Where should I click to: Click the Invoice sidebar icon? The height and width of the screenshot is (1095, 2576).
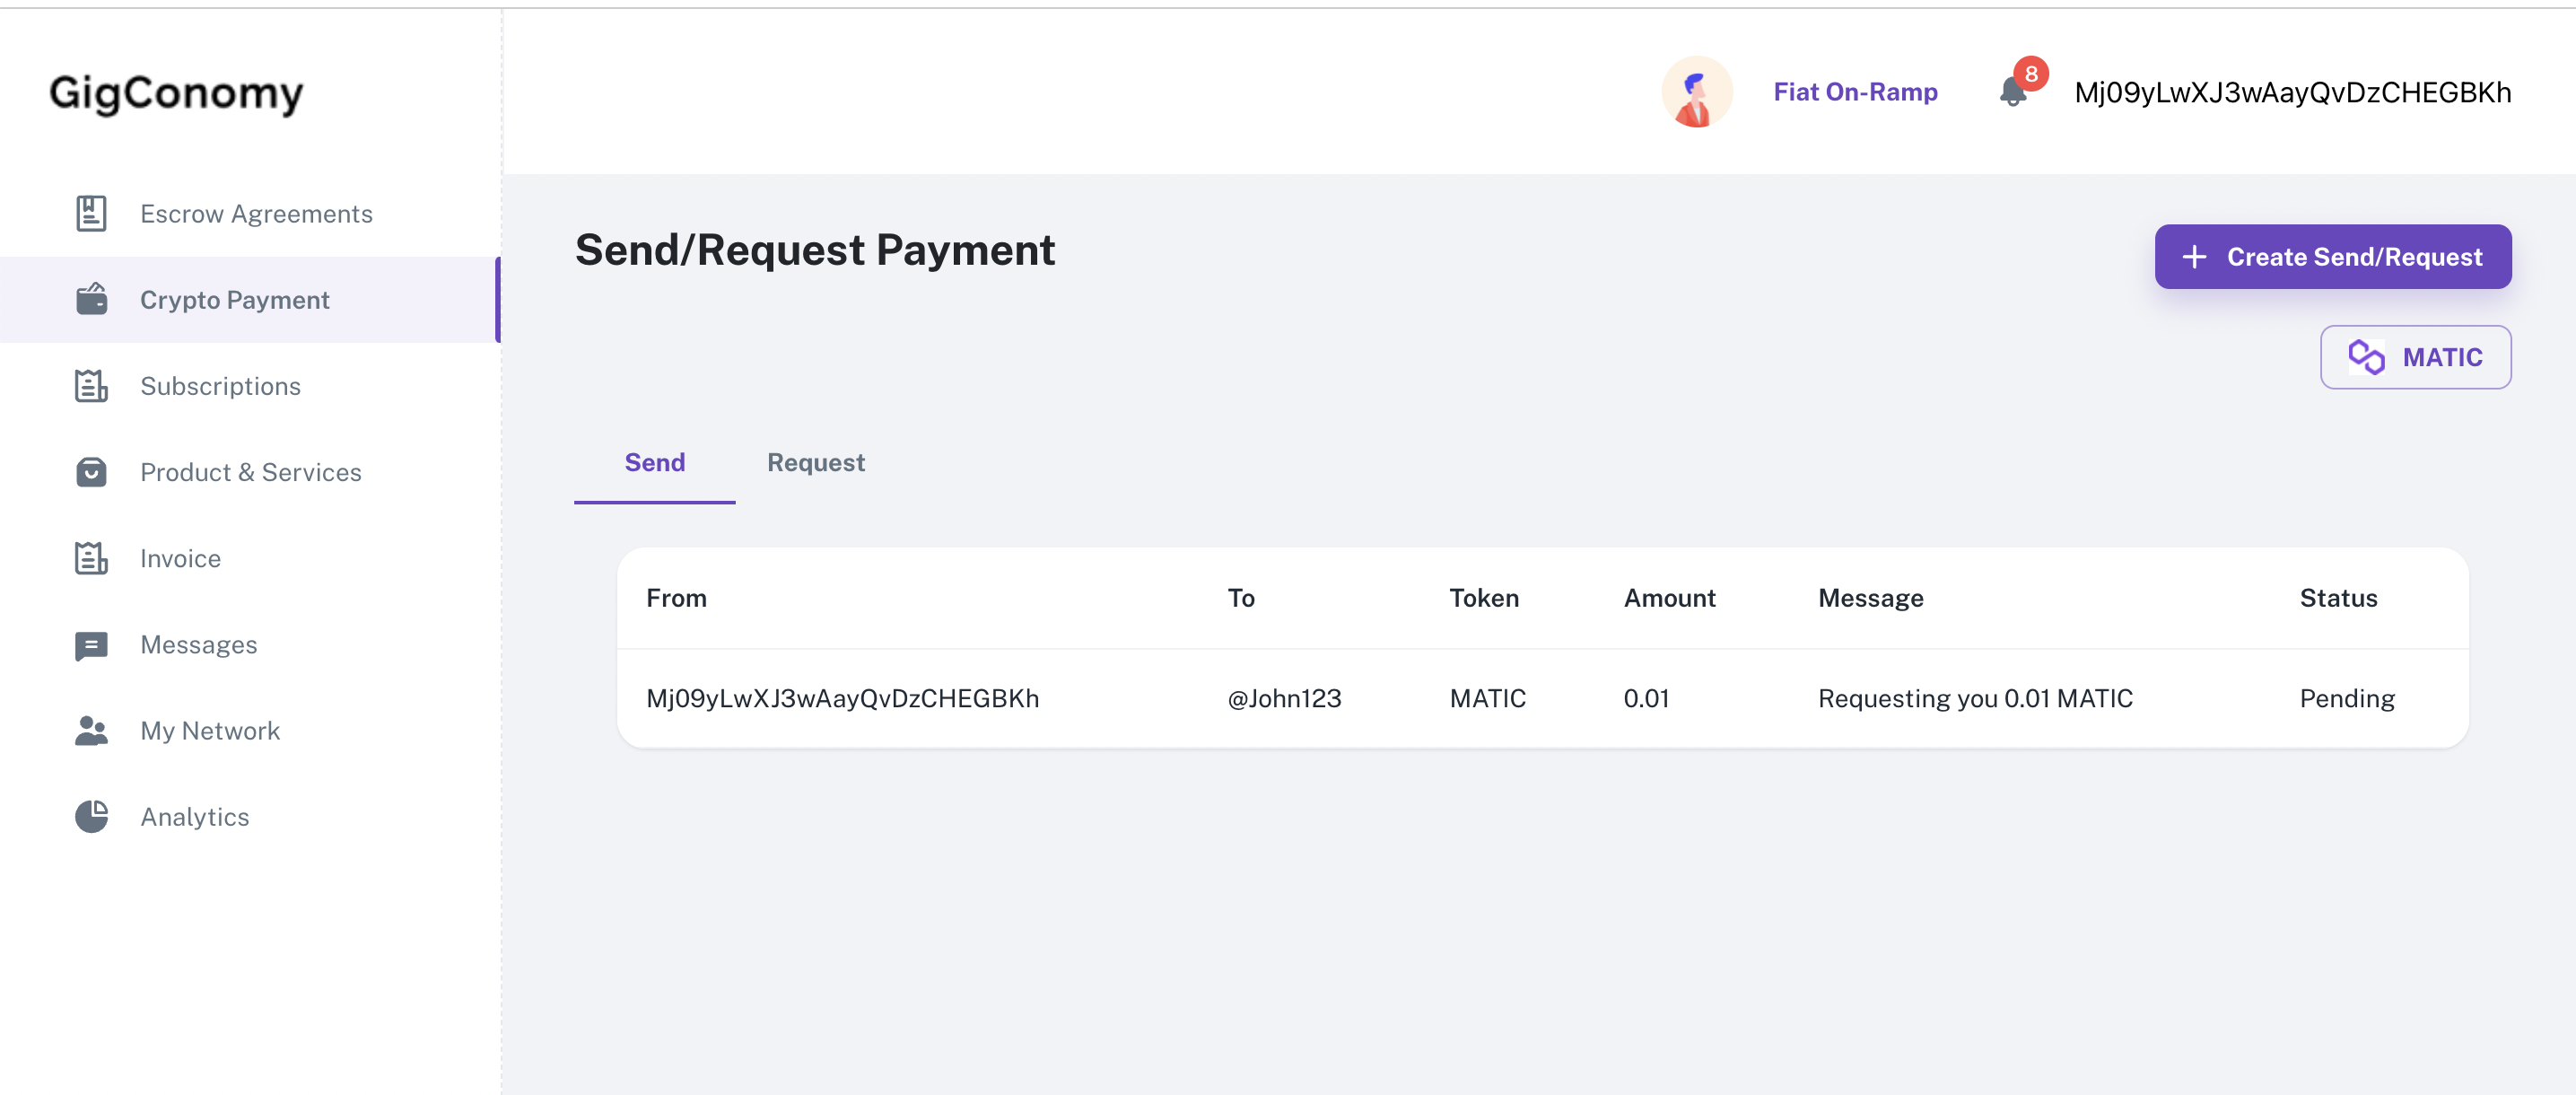tap(91, 557)
